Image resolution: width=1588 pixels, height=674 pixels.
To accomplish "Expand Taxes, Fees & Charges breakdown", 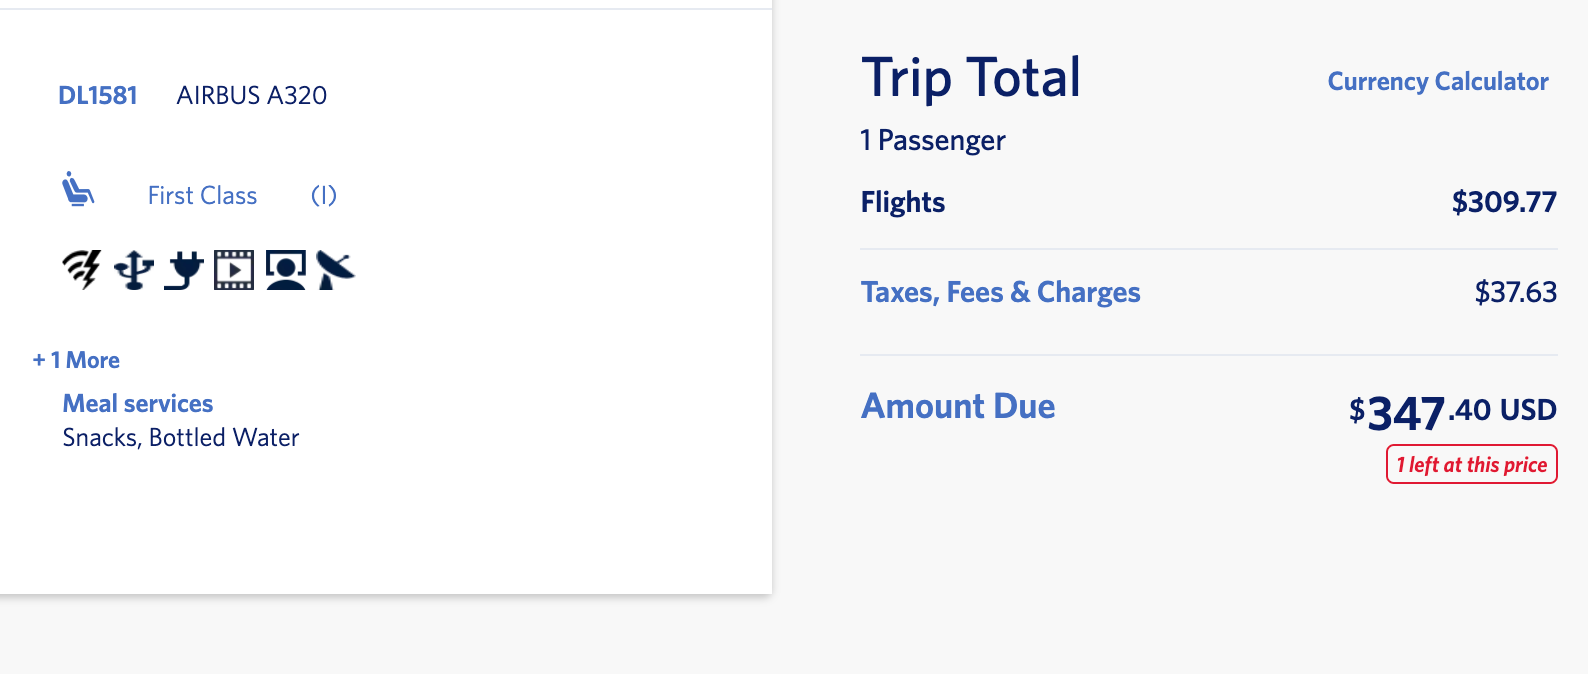I will (x=1000, y=292).
